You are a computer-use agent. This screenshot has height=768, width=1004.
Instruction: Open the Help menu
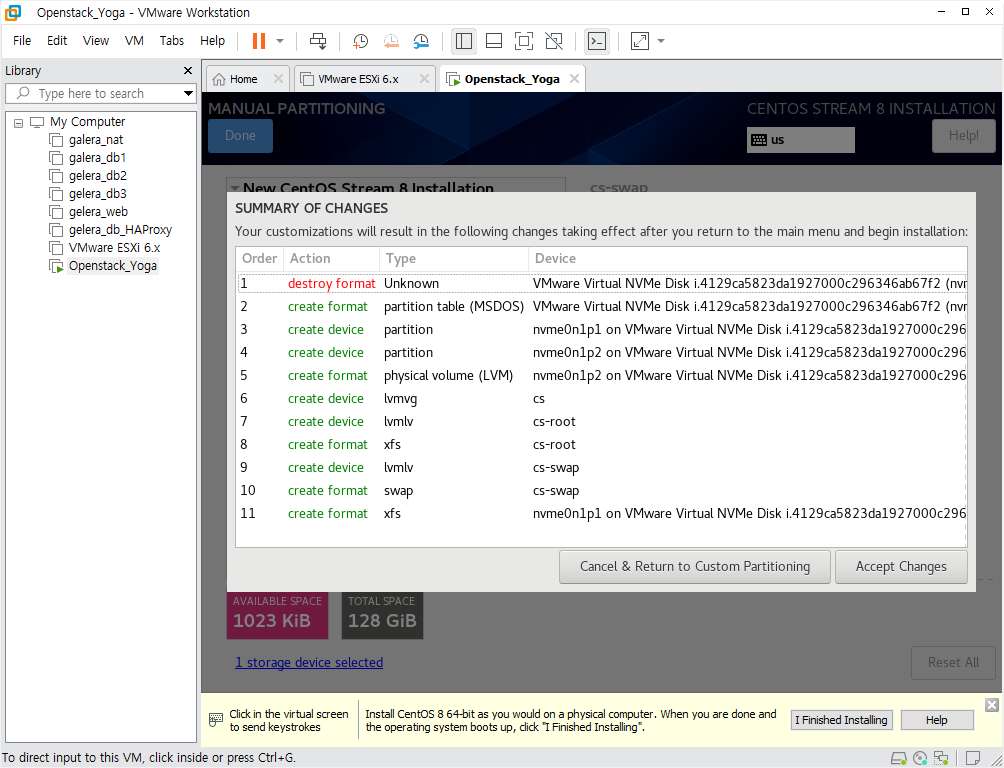click(x=212, y=40)
